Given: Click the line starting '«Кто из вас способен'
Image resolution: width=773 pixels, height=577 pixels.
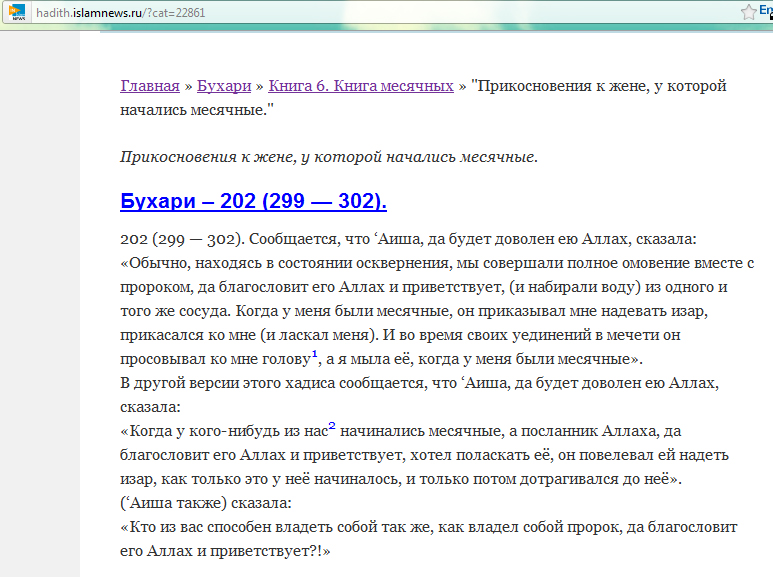Looking at the screenshot, I should 429,527.
